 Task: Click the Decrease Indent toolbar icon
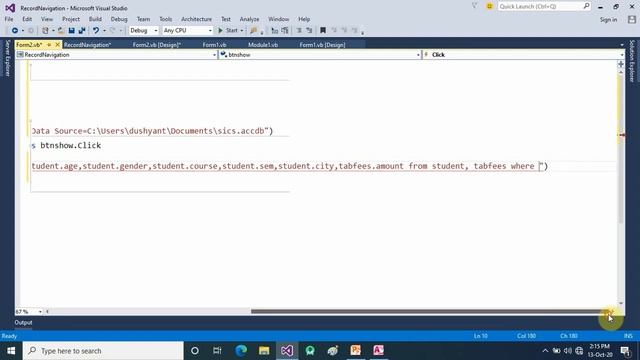pyautogui.click(x=299, y=31)
